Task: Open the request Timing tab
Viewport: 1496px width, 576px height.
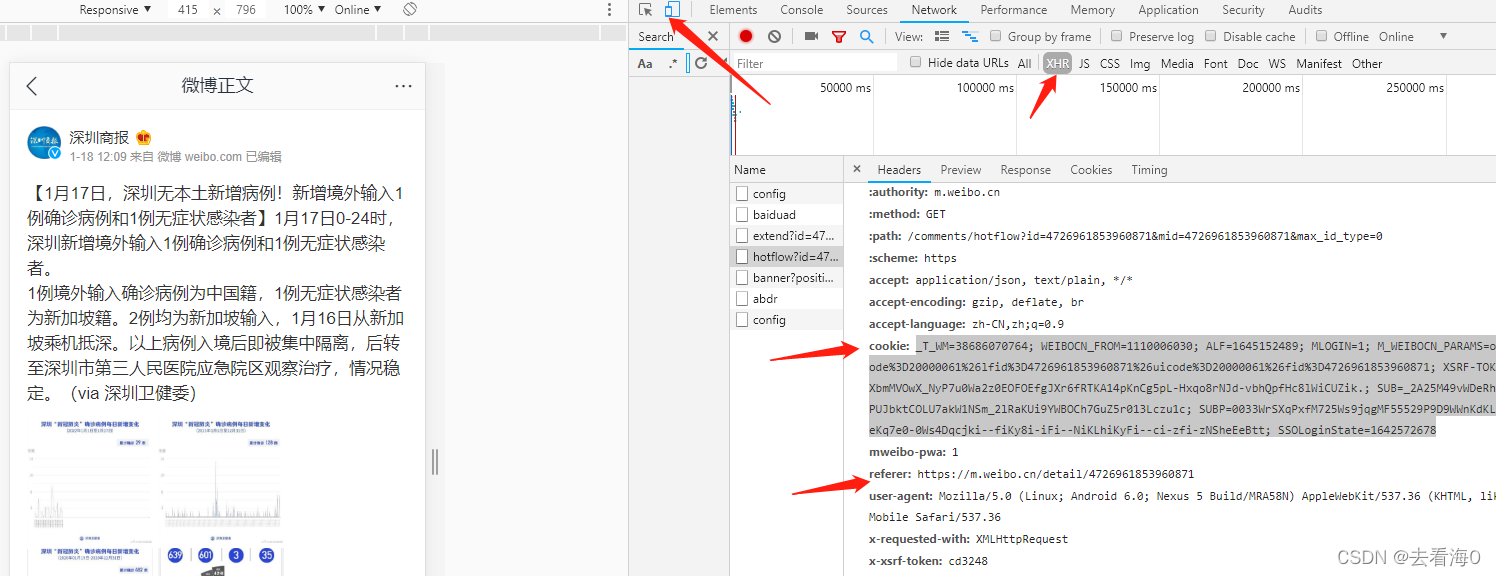Action: pyautogui.click(x=1150, y=170)
